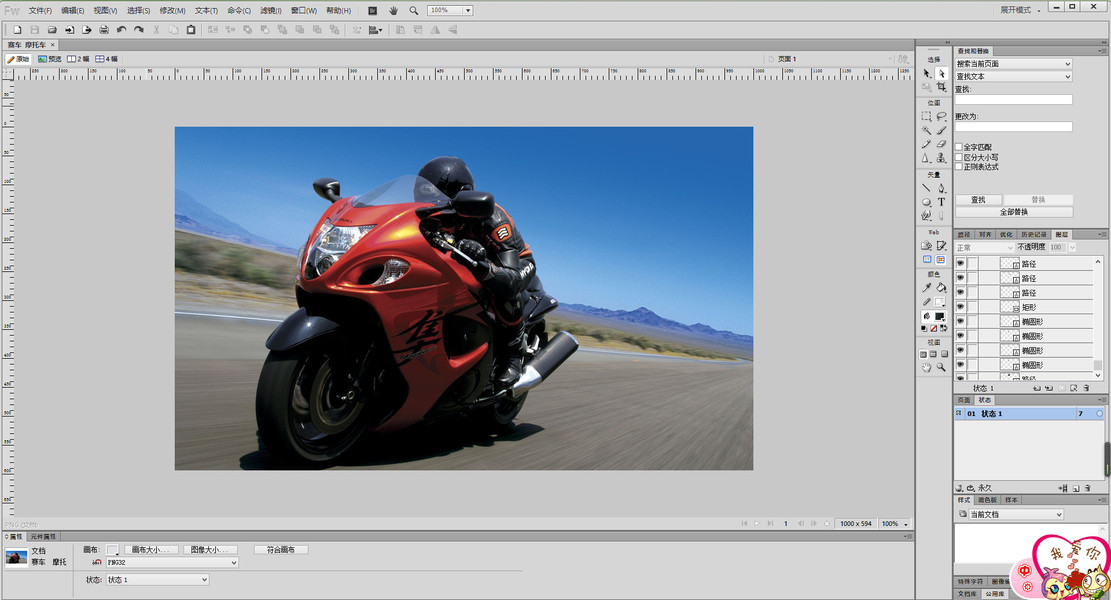This screenshot has width=1111, height=600.
Task: Switch to the 页面 panel tab
Action: pos(964,400)
